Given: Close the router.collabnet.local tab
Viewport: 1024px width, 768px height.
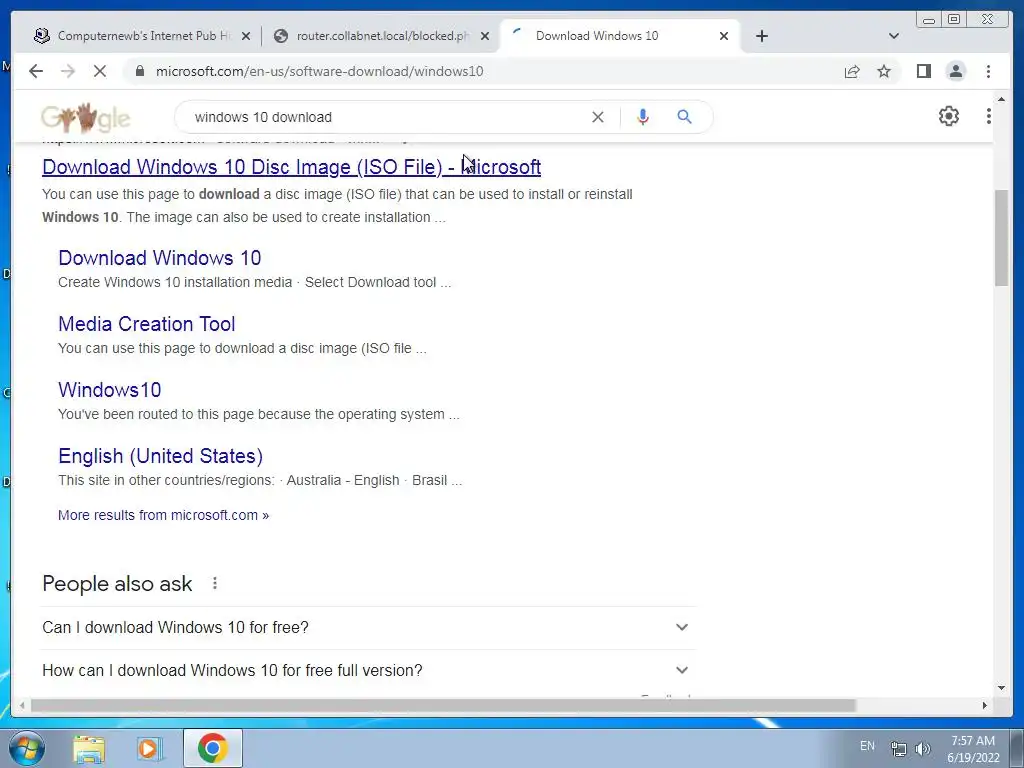Looking at the screenshot, I should point(485,36).
